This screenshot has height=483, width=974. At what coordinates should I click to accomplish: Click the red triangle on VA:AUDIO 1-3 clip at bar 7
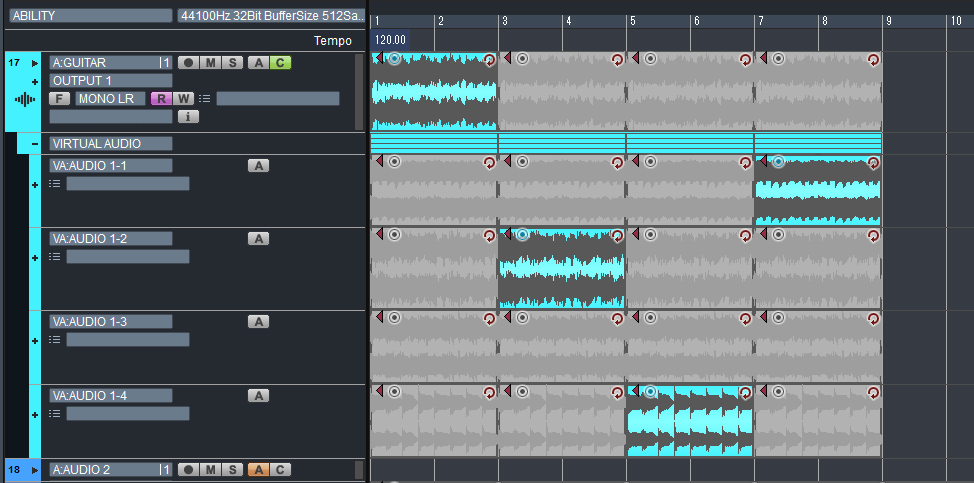point(763,317)
